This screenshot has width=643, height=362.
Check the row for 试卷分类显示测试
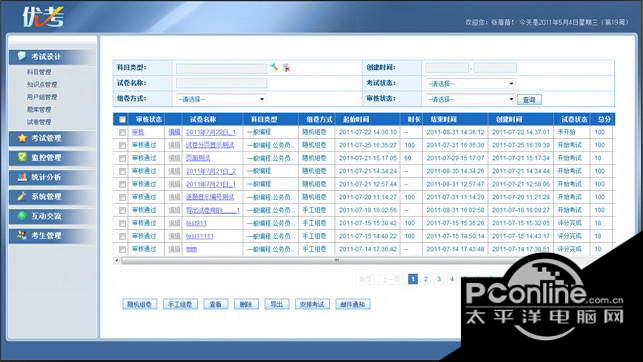point(122,146)
